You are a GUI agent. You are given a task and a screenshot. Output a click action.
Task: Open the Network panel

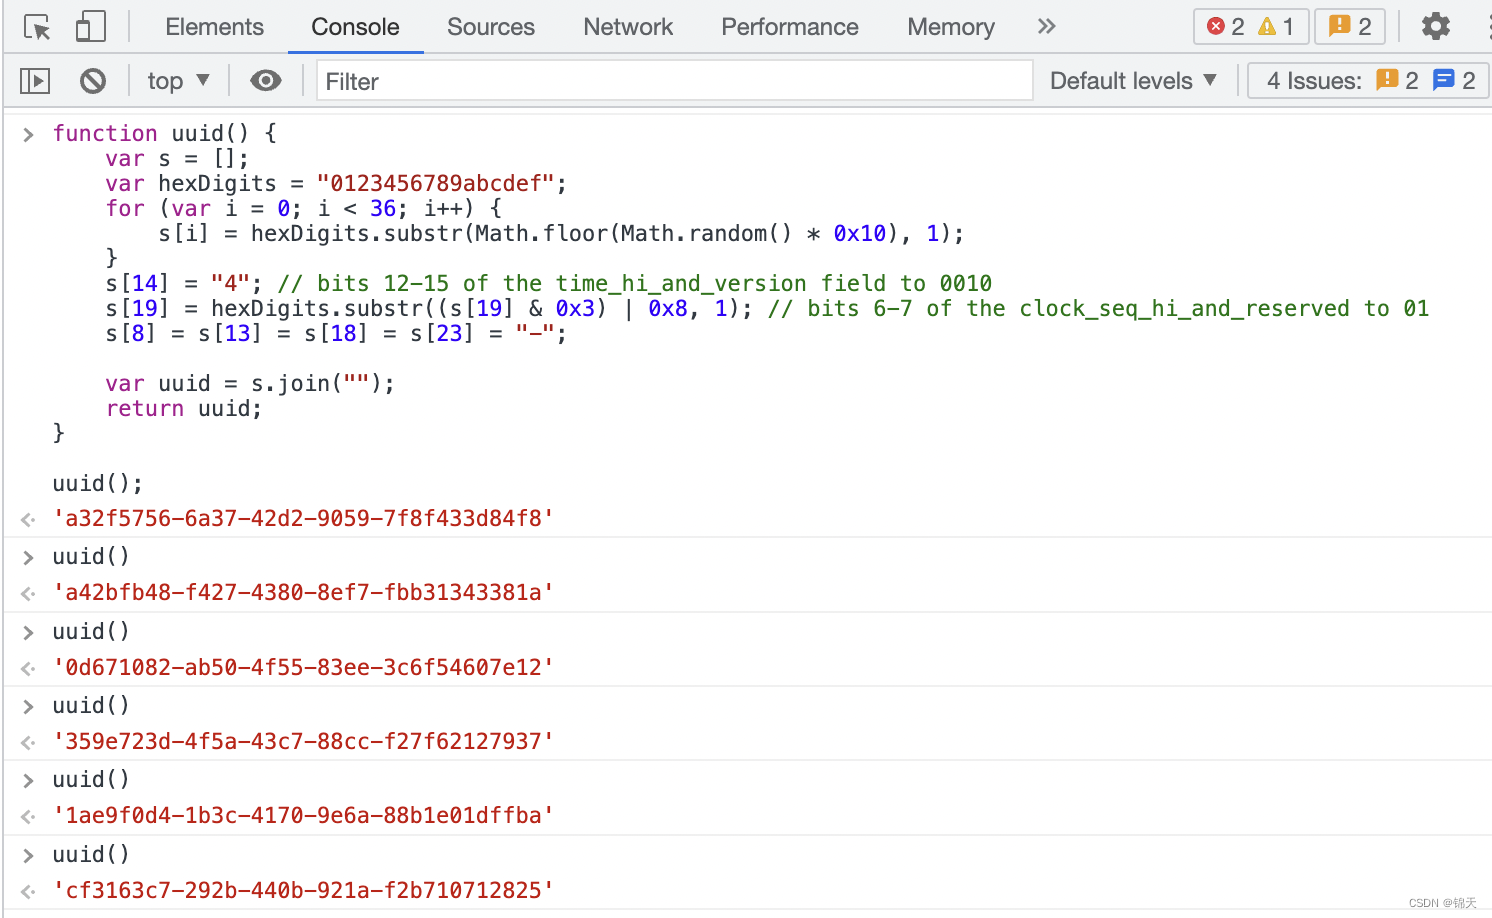pyautogui.click(x=627, y=27)
